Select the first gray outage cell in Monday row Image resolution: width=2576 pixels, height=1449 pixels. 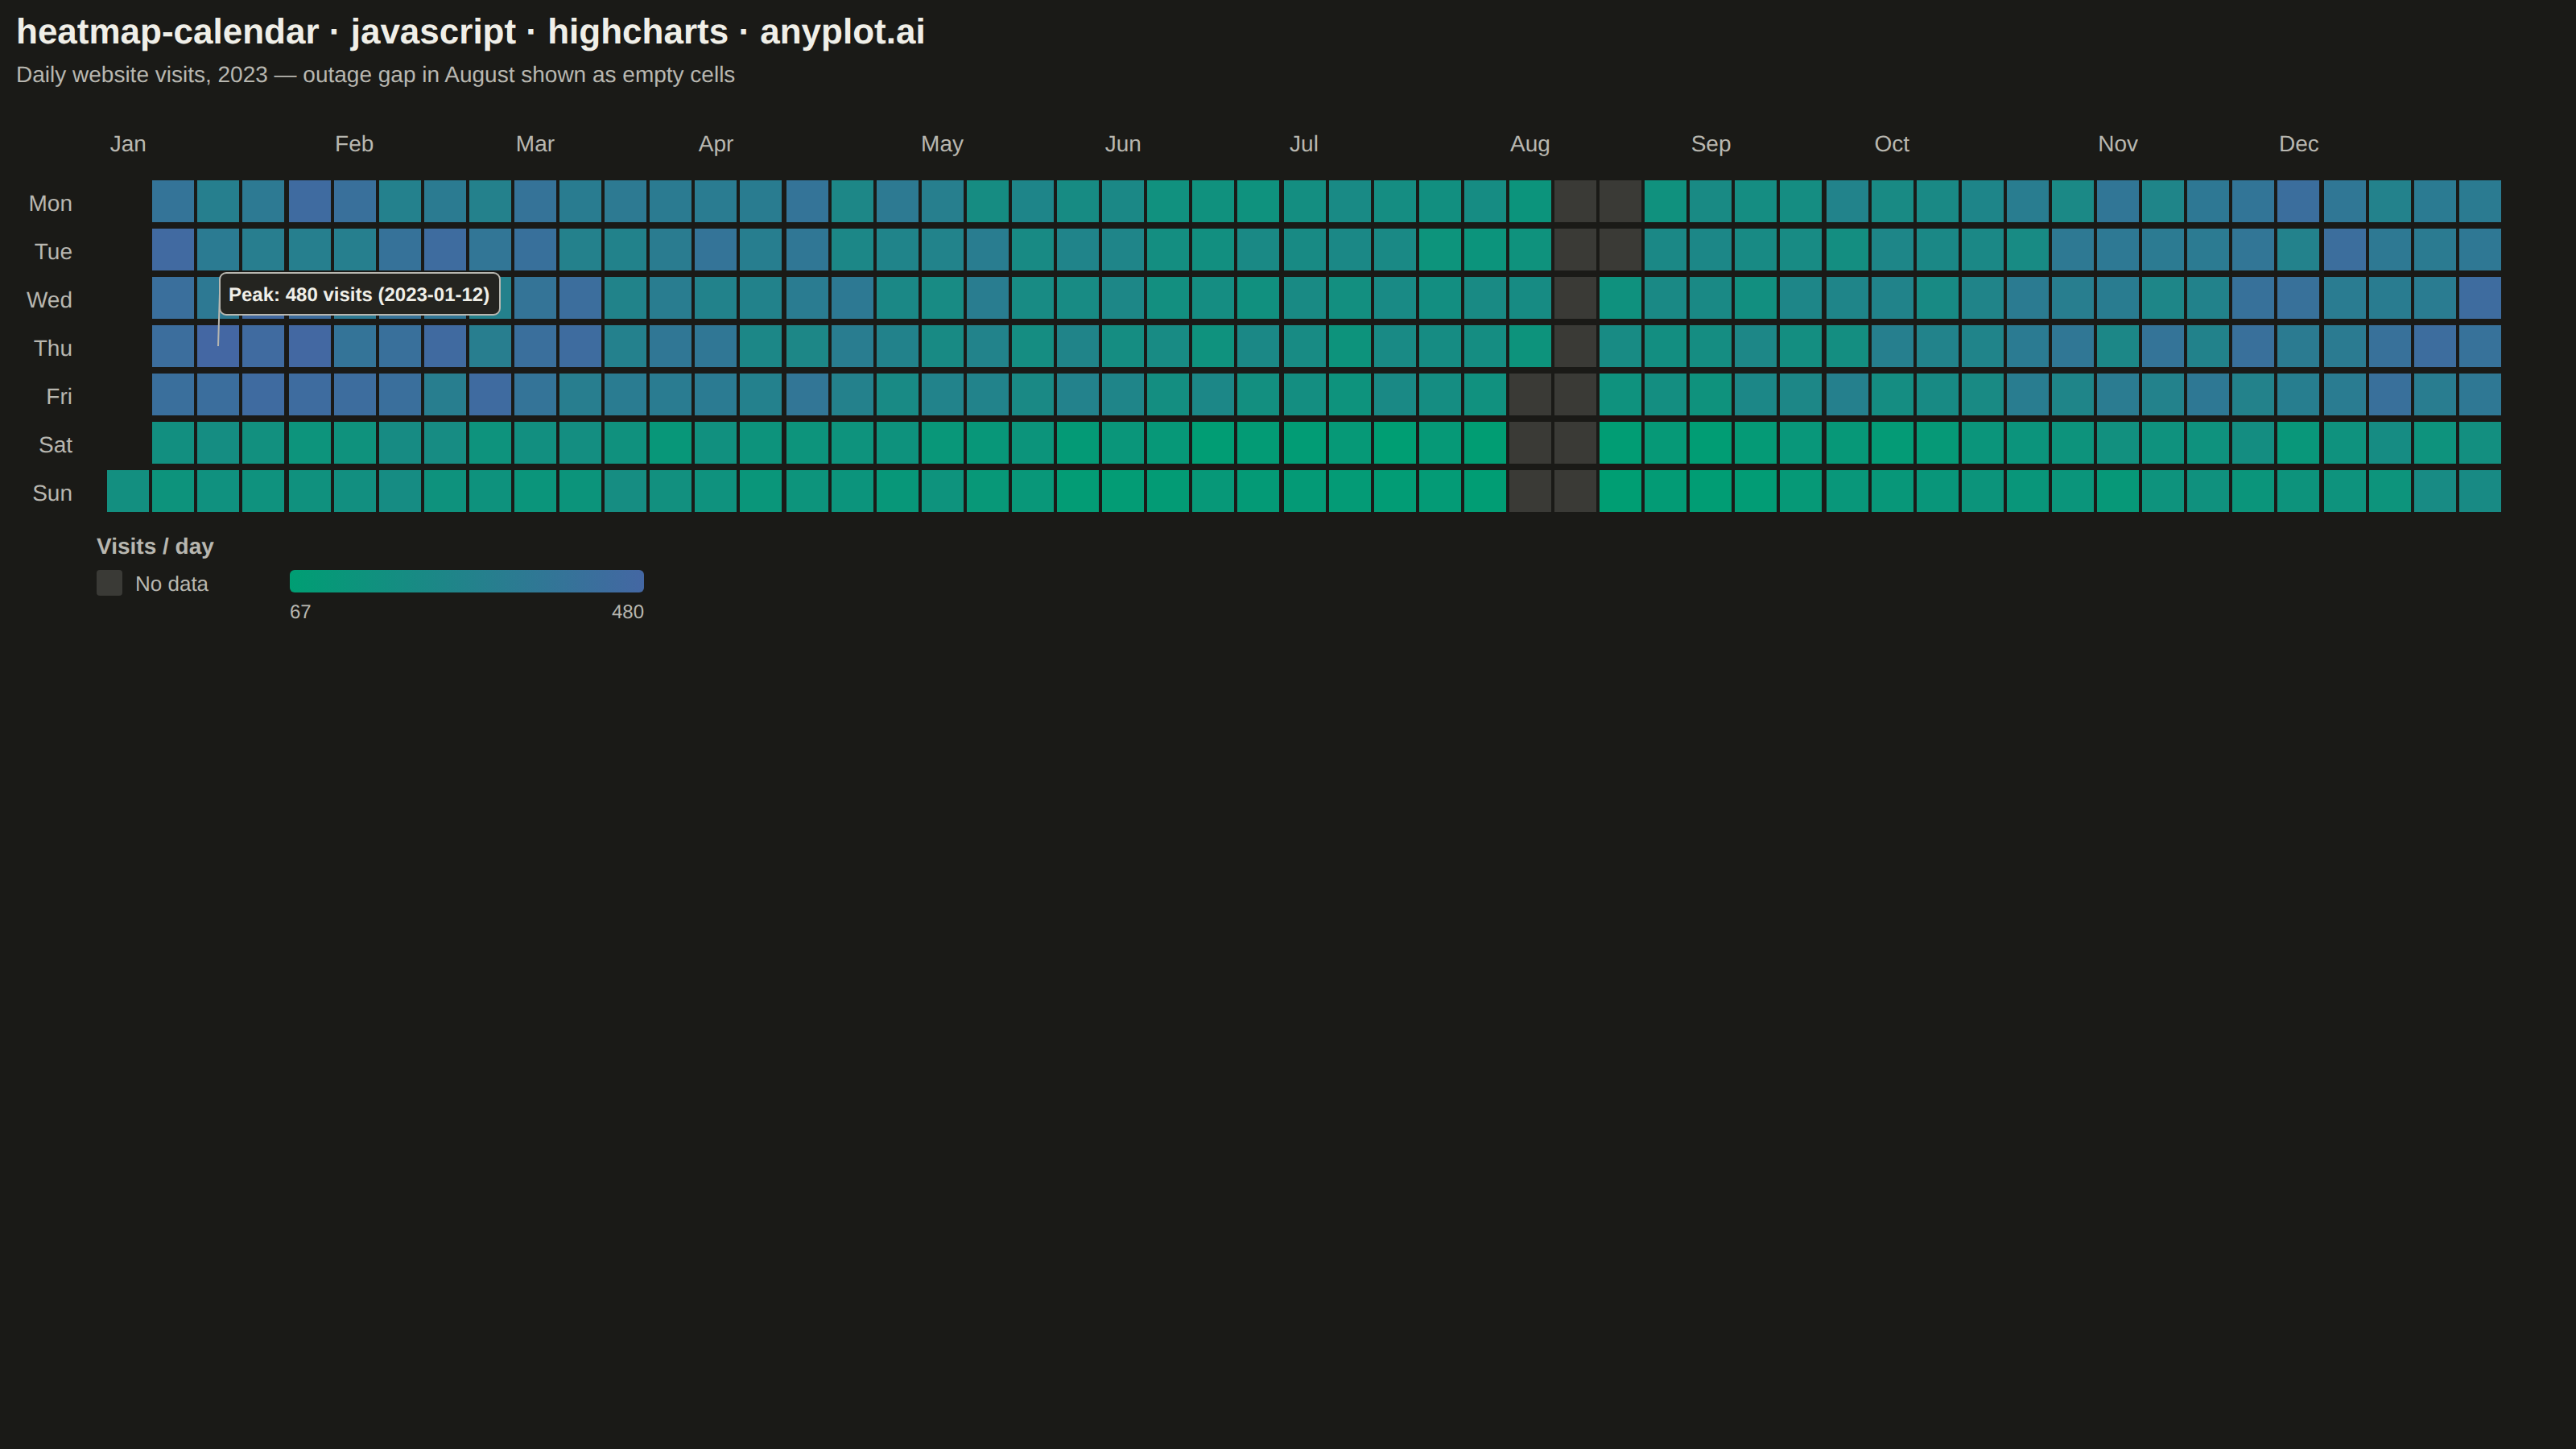tap(1575, 201)
